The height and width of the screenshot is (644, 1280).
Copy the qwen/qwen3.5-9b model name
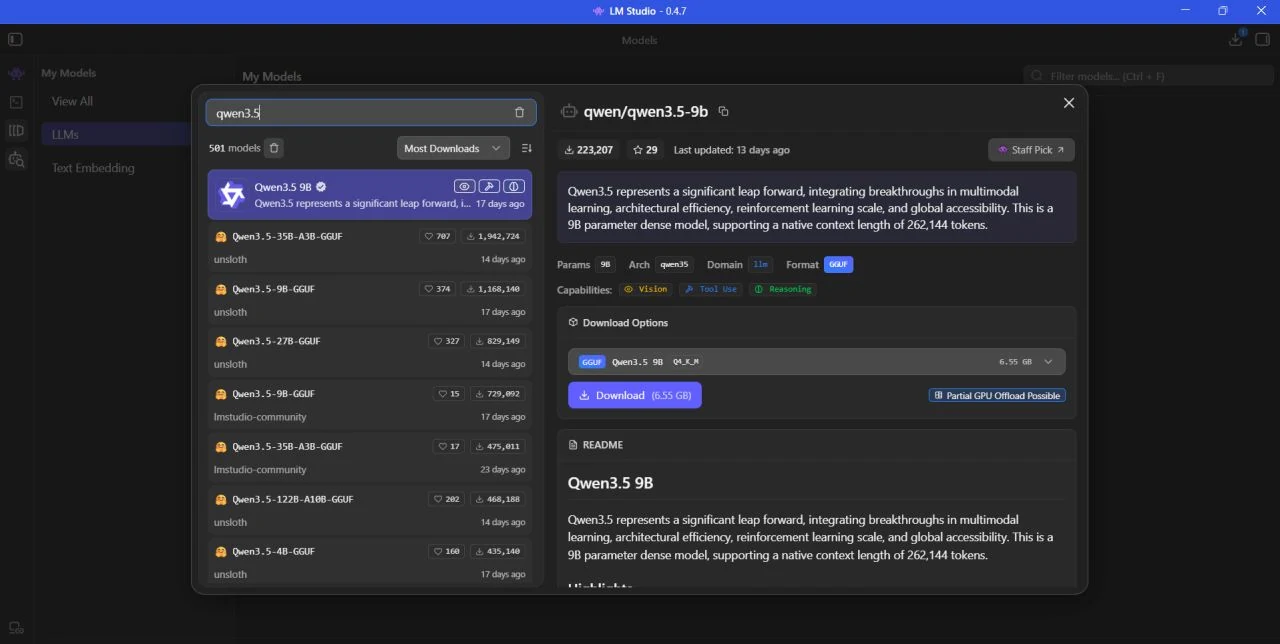724,111
